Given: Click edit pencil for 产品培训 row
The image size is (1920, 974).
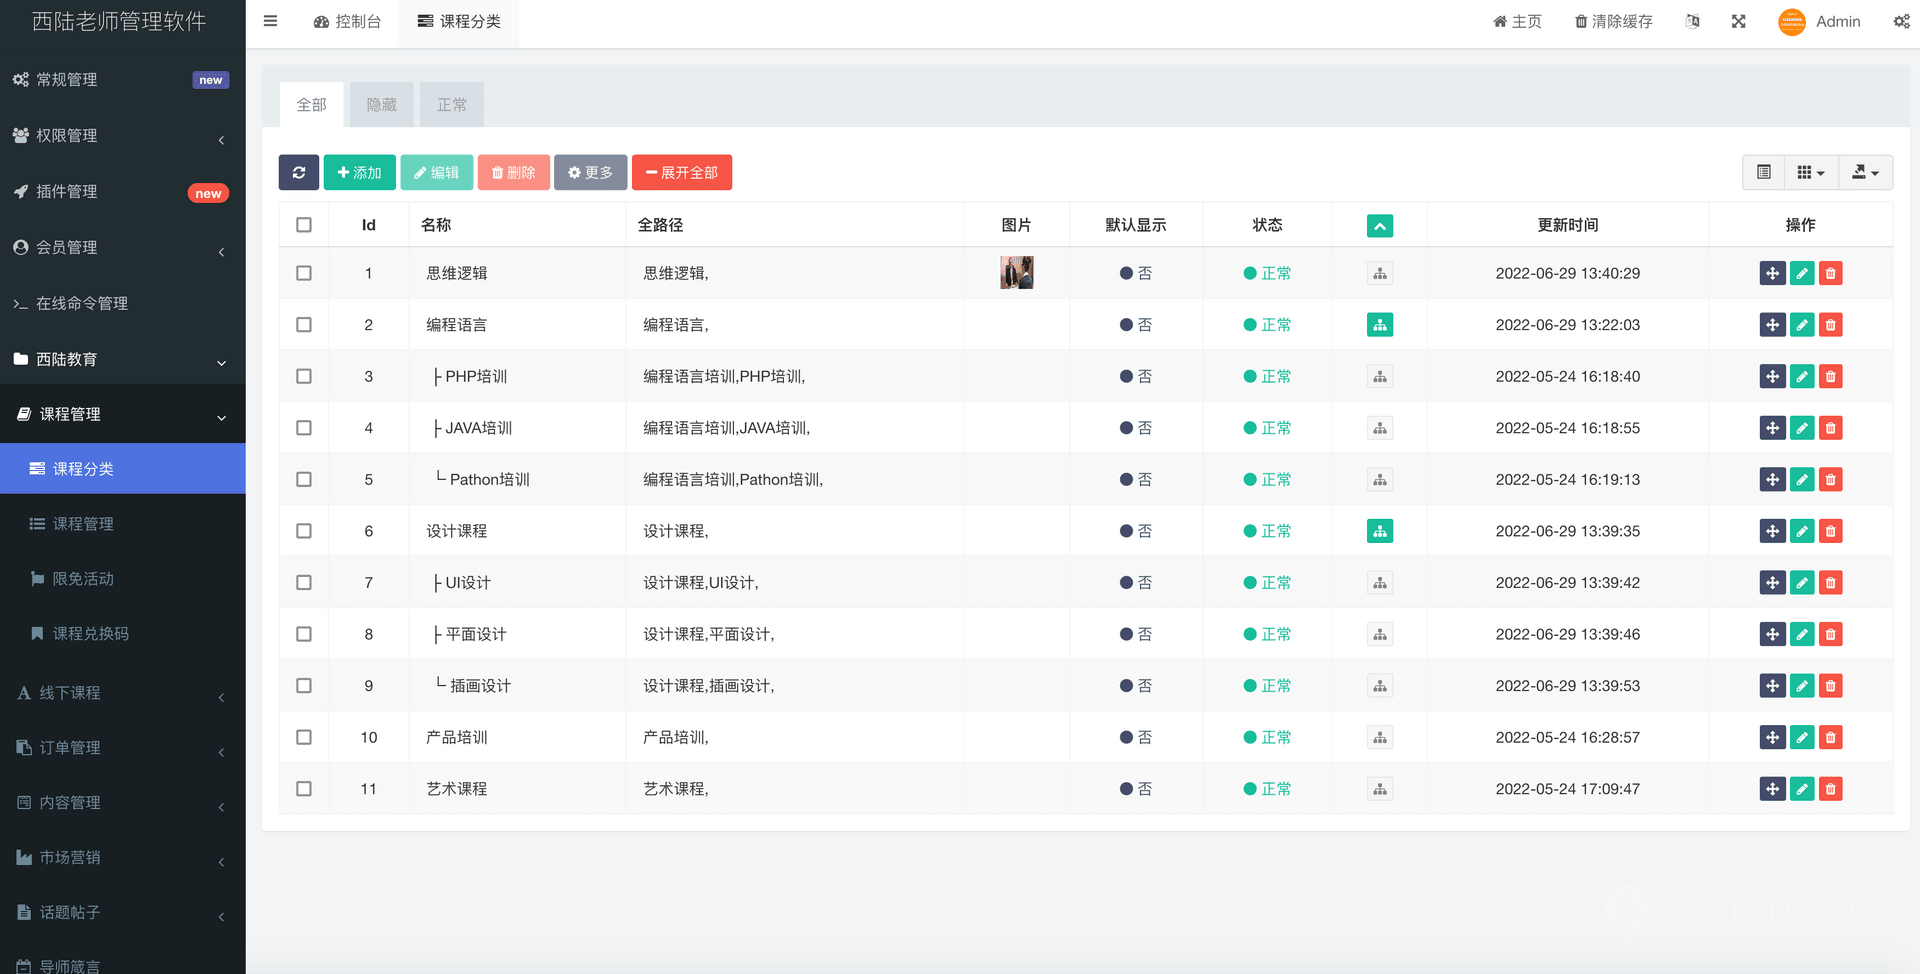Looking at the screenshot, I should [x=1802, y=737].
